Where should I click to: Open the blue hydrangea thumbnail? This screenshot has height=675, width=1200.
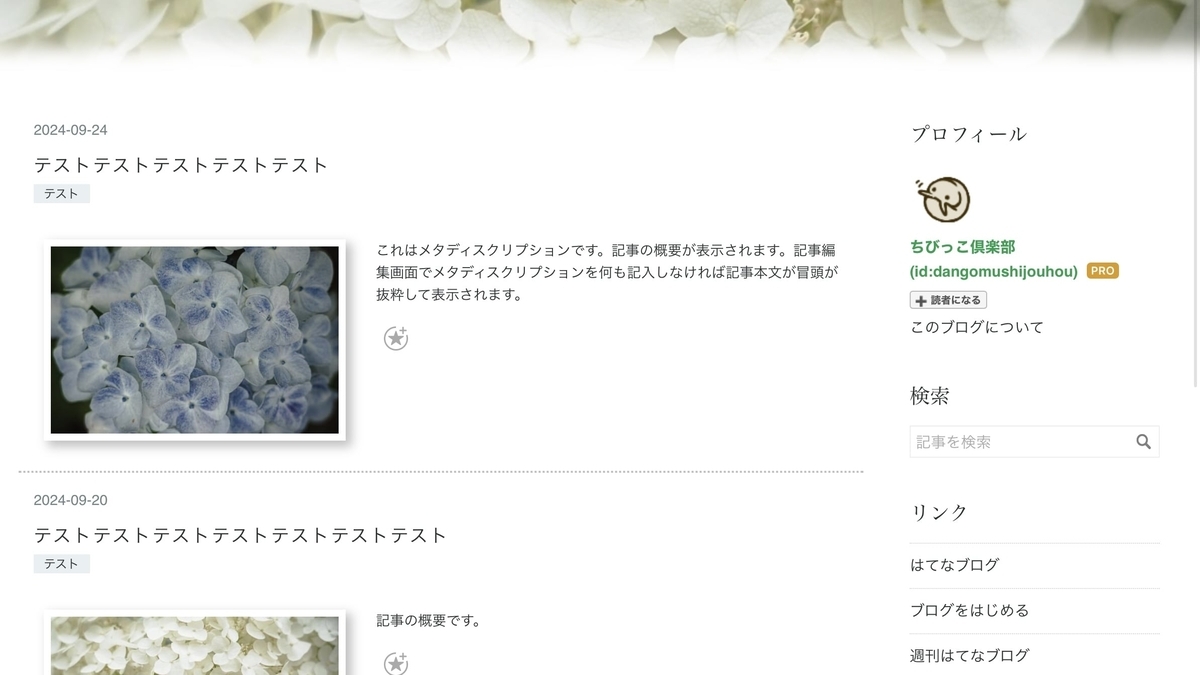(195, 340)
